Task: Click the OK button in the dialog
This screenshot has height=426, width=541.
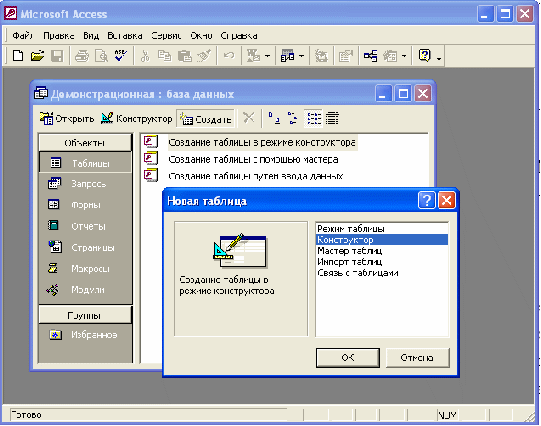Action: (x=348, y=358)
